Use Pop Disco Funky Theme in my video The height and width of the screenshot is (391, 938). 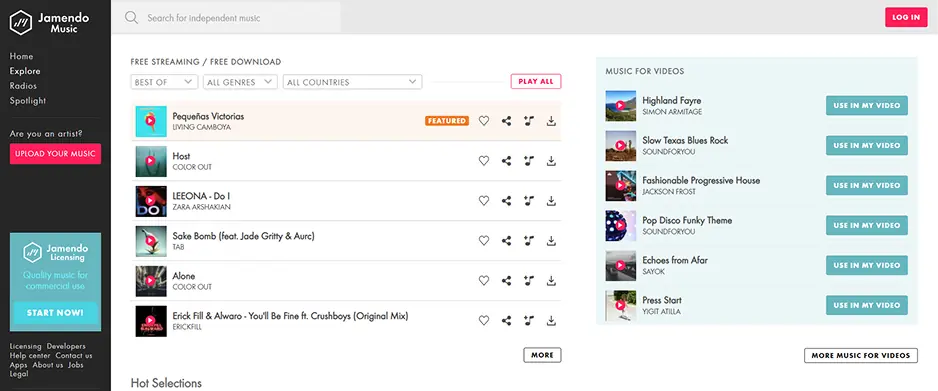click(x=867, y=225)
